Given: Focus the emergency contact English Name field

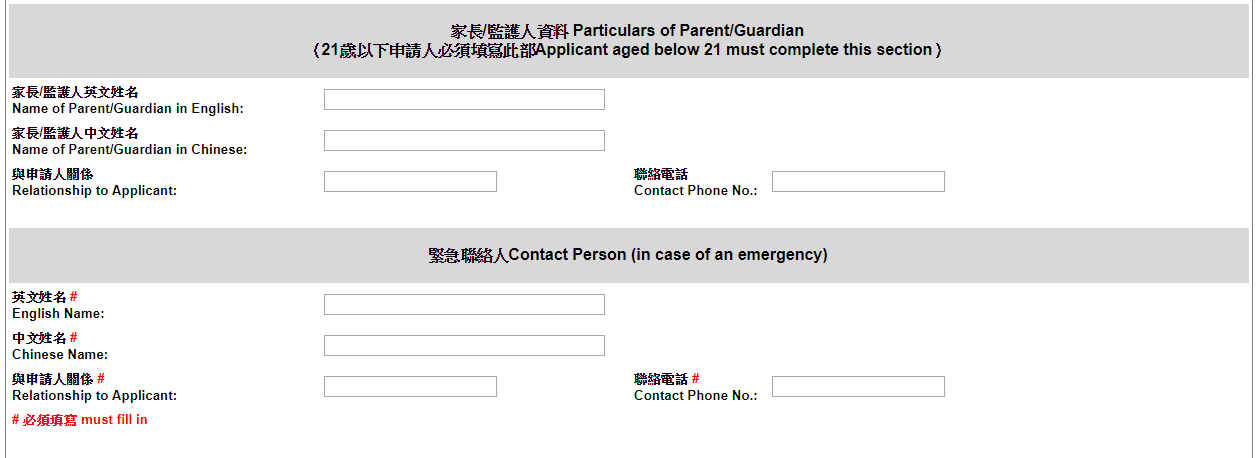Looking at the screenshot, I should (x=464, y=305).
